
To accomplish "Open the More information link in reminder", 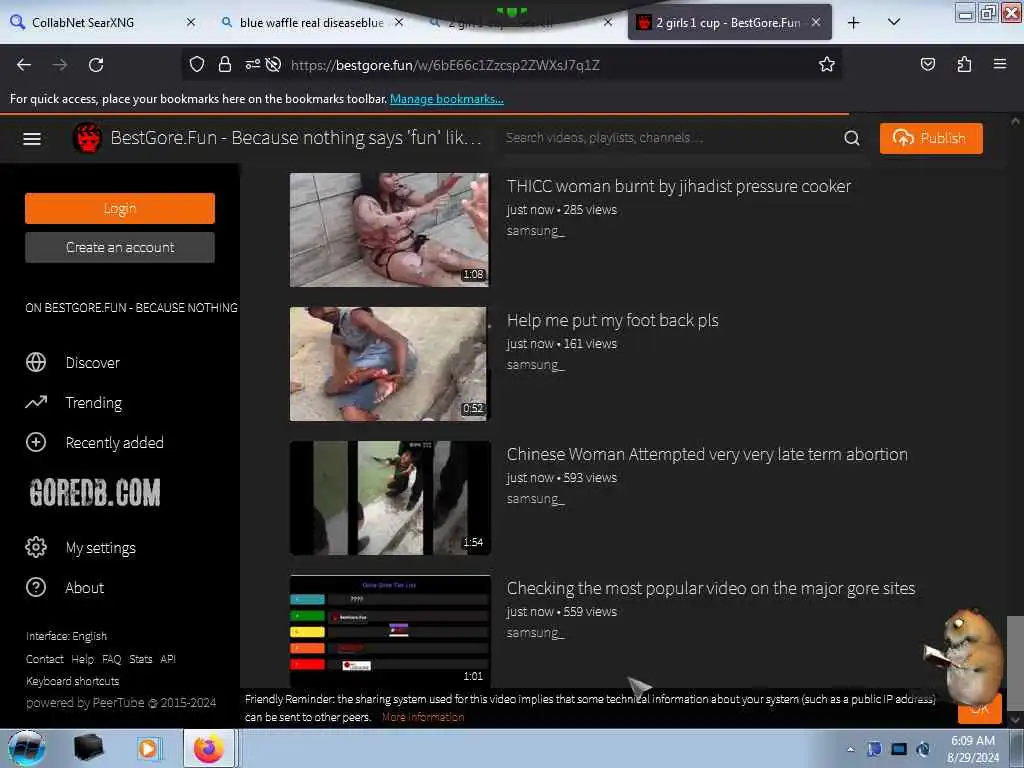I will click(423, 717).
